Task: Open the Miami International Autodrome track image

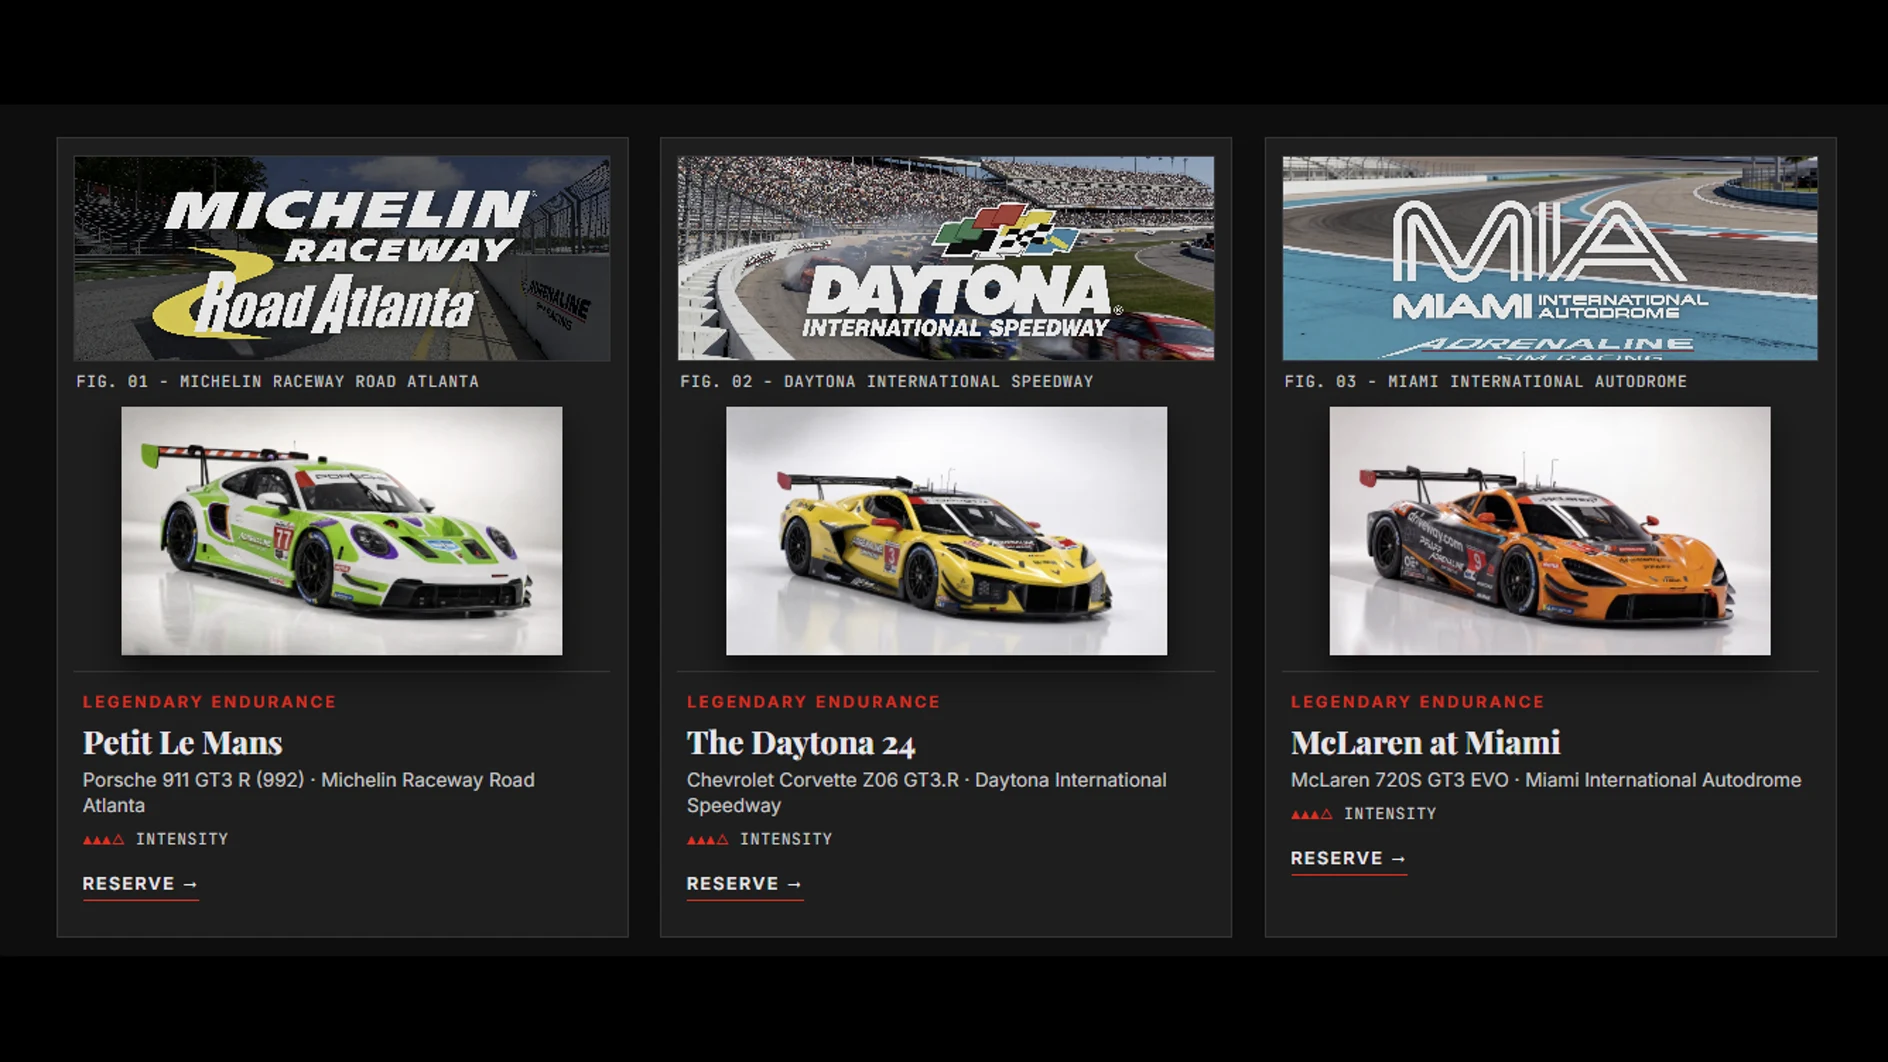Action: [x=1550, y=258]
